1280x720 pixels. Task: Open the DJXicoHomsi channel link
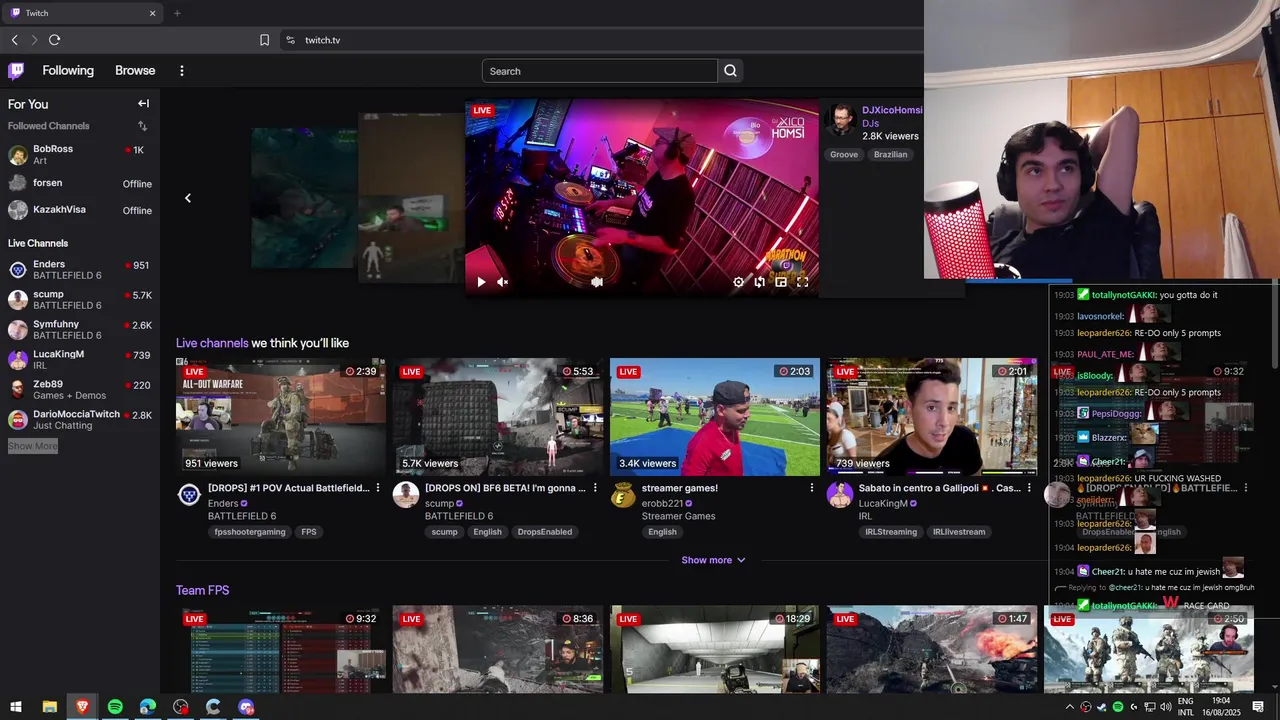(x=892, y=110)
